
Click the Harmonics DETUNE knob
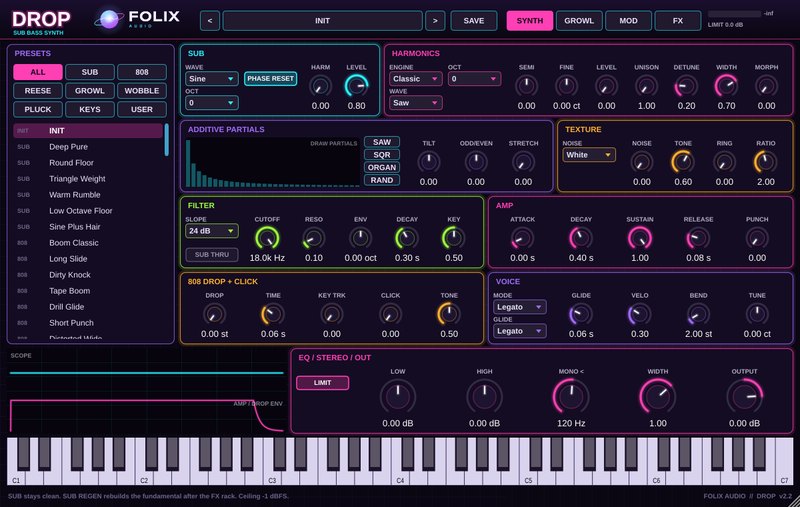click(686, 86)
